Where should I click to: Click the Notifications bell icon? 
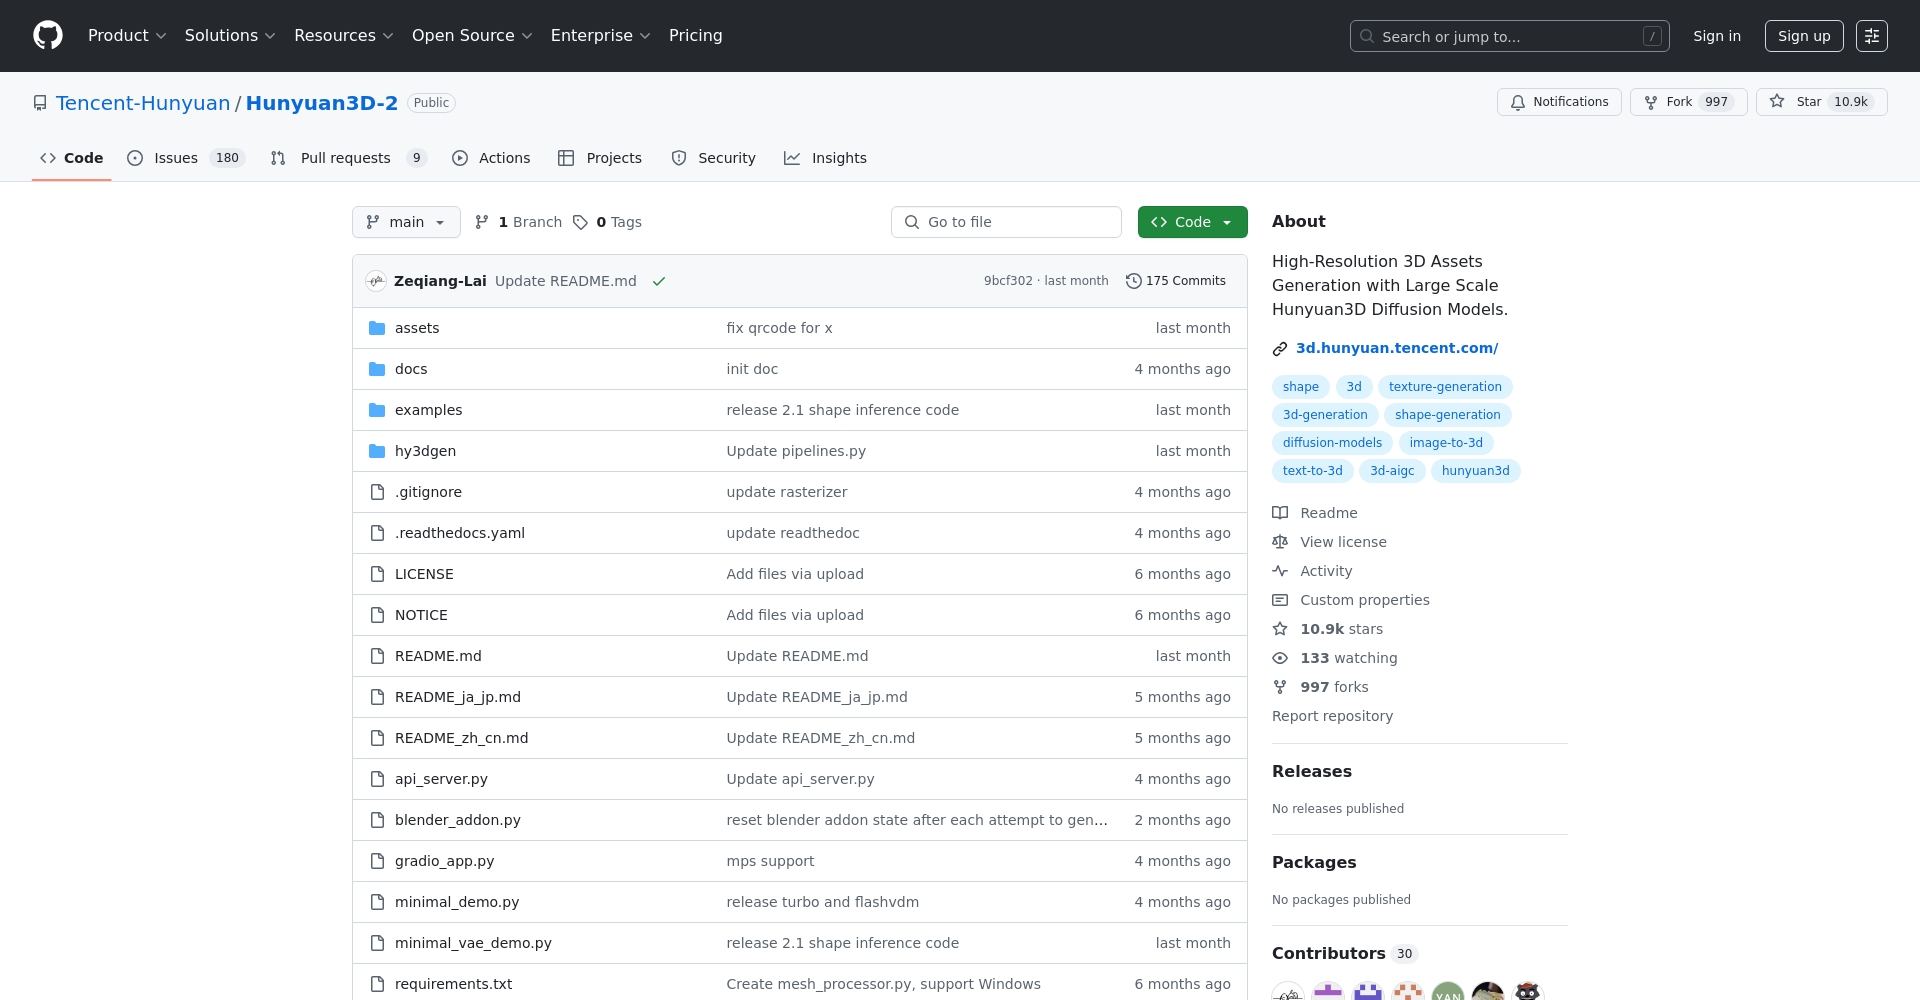pyautogui.click(x=1518, y=102)
